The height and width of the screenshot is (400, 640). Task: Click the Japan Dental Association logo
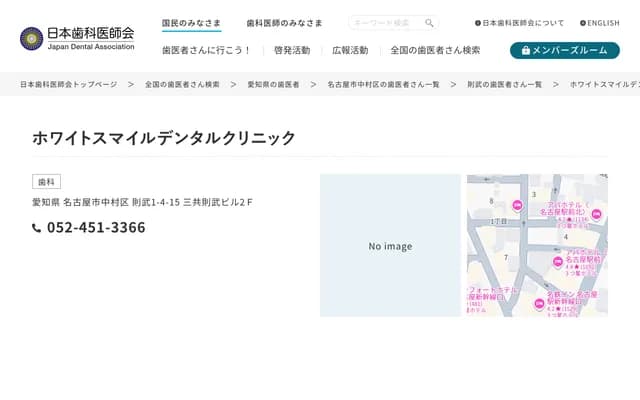coord(77,38)
